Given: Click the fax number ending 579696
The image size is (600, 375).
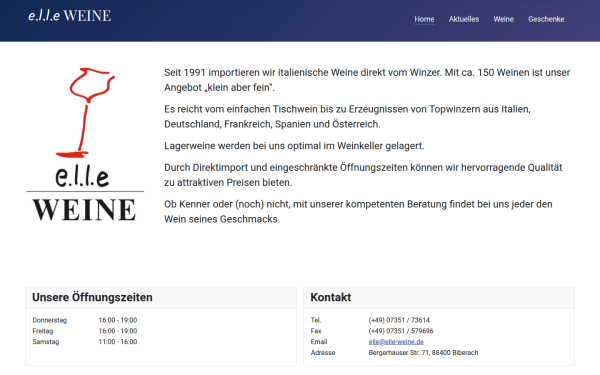Looking at the screenshot, I should [401, 331].
